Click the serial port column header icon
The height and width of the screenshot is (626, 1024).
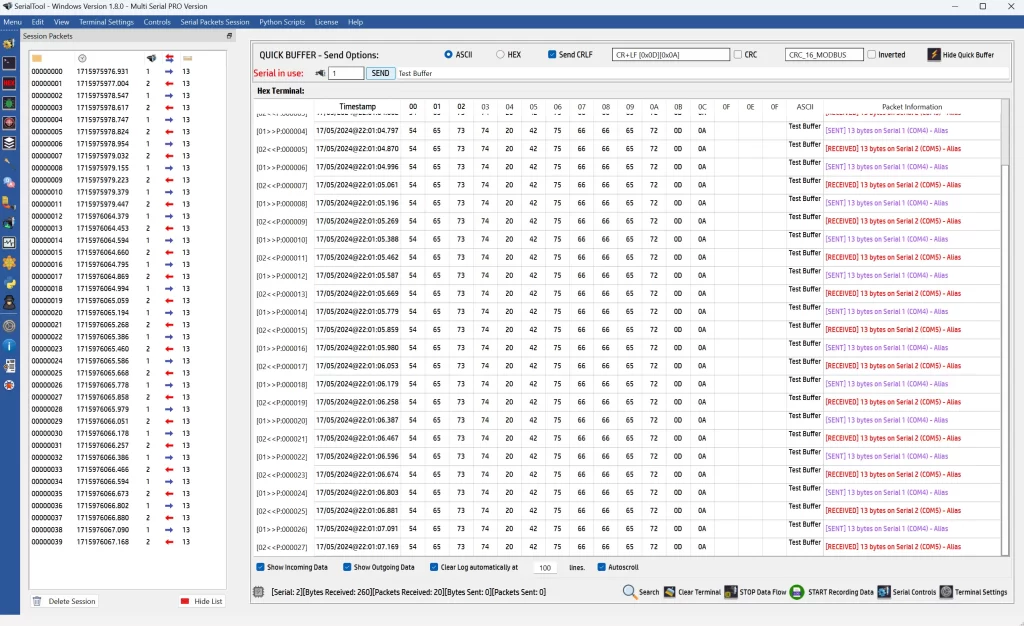click(151, 58)
